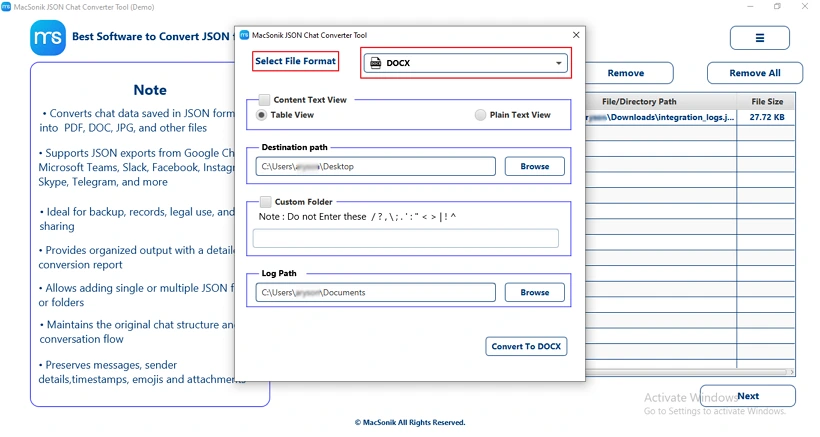Minimize the main MacSonik window
Image resolution: width=820 pixels, height=437 pixels.
pyautogui.click(x=750, y=7)
